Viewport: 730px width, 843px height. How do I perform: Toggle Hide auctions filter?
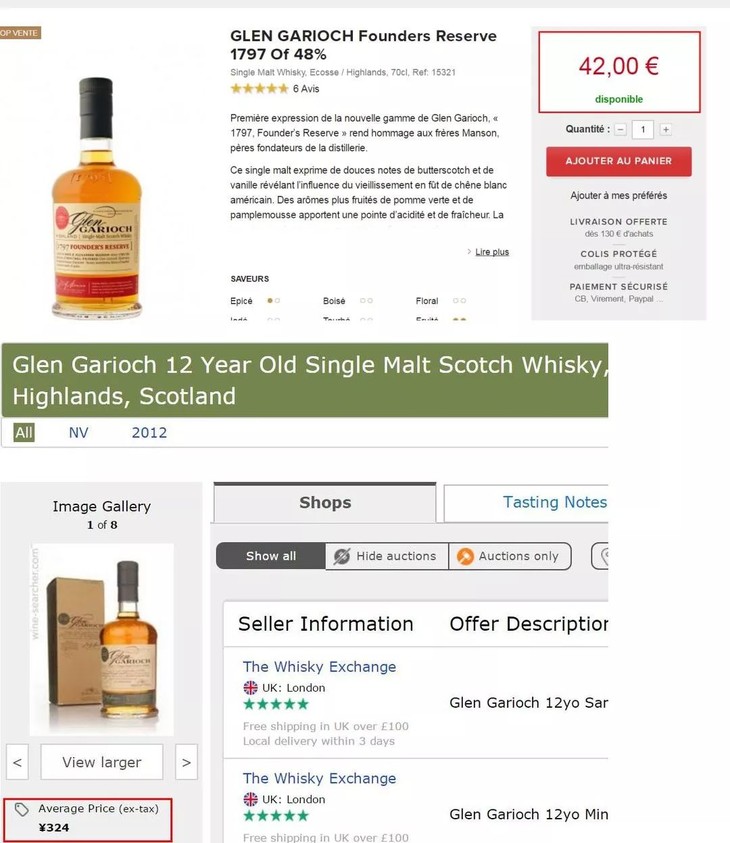click(387, 556)
